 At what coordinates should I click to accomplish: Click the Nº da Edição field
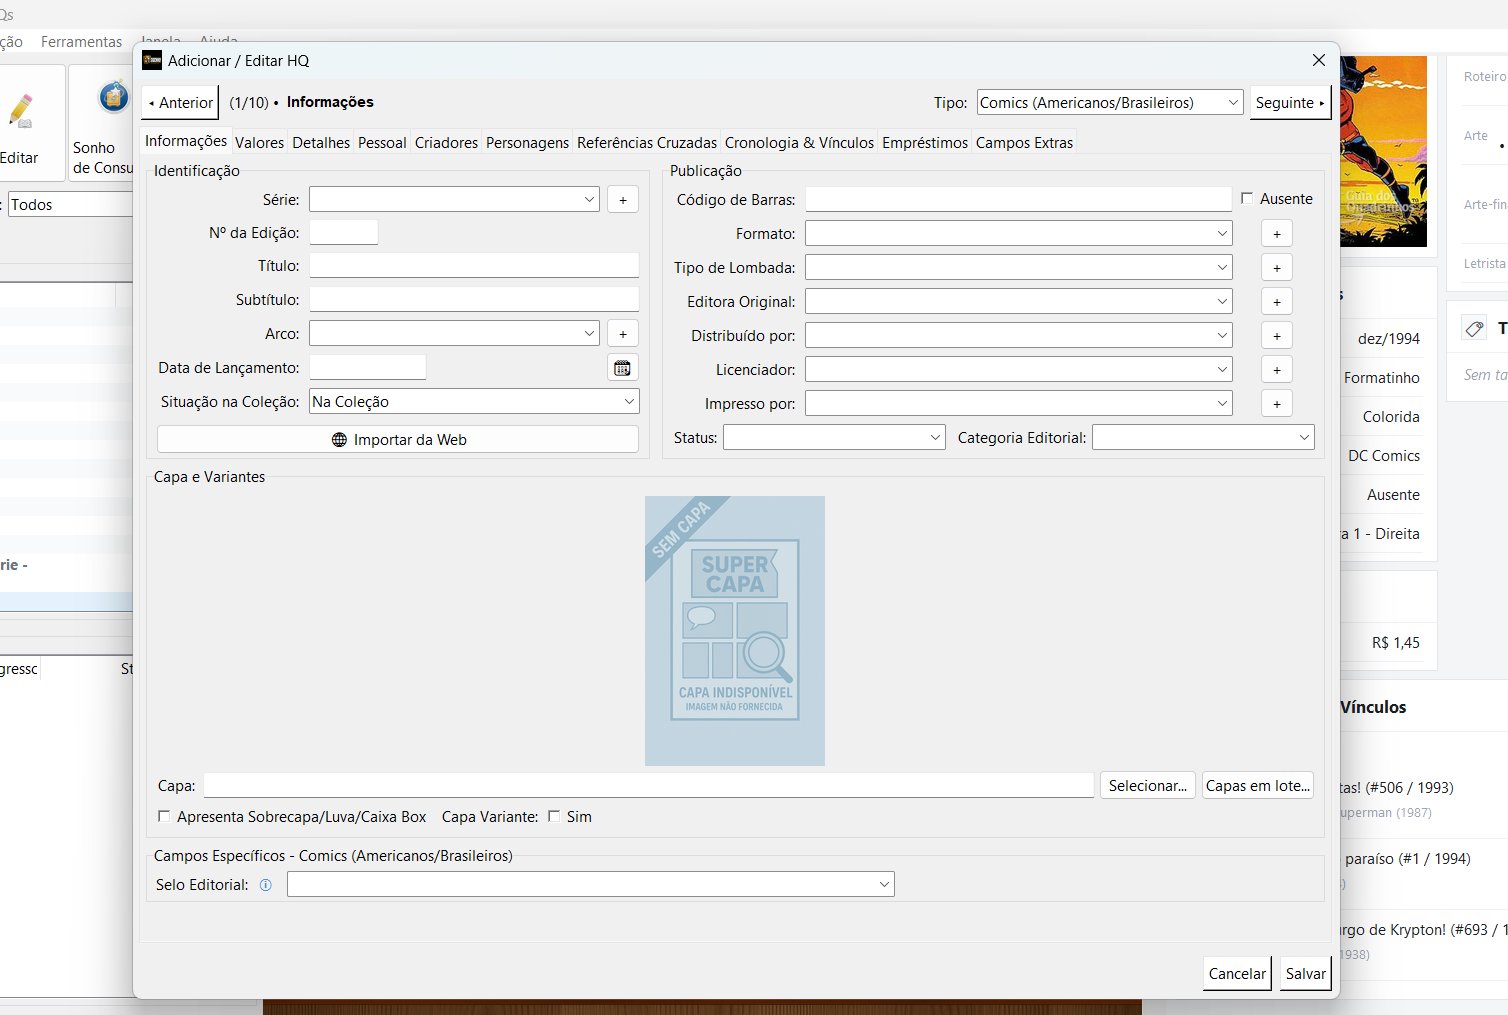[x=343, y=232]
